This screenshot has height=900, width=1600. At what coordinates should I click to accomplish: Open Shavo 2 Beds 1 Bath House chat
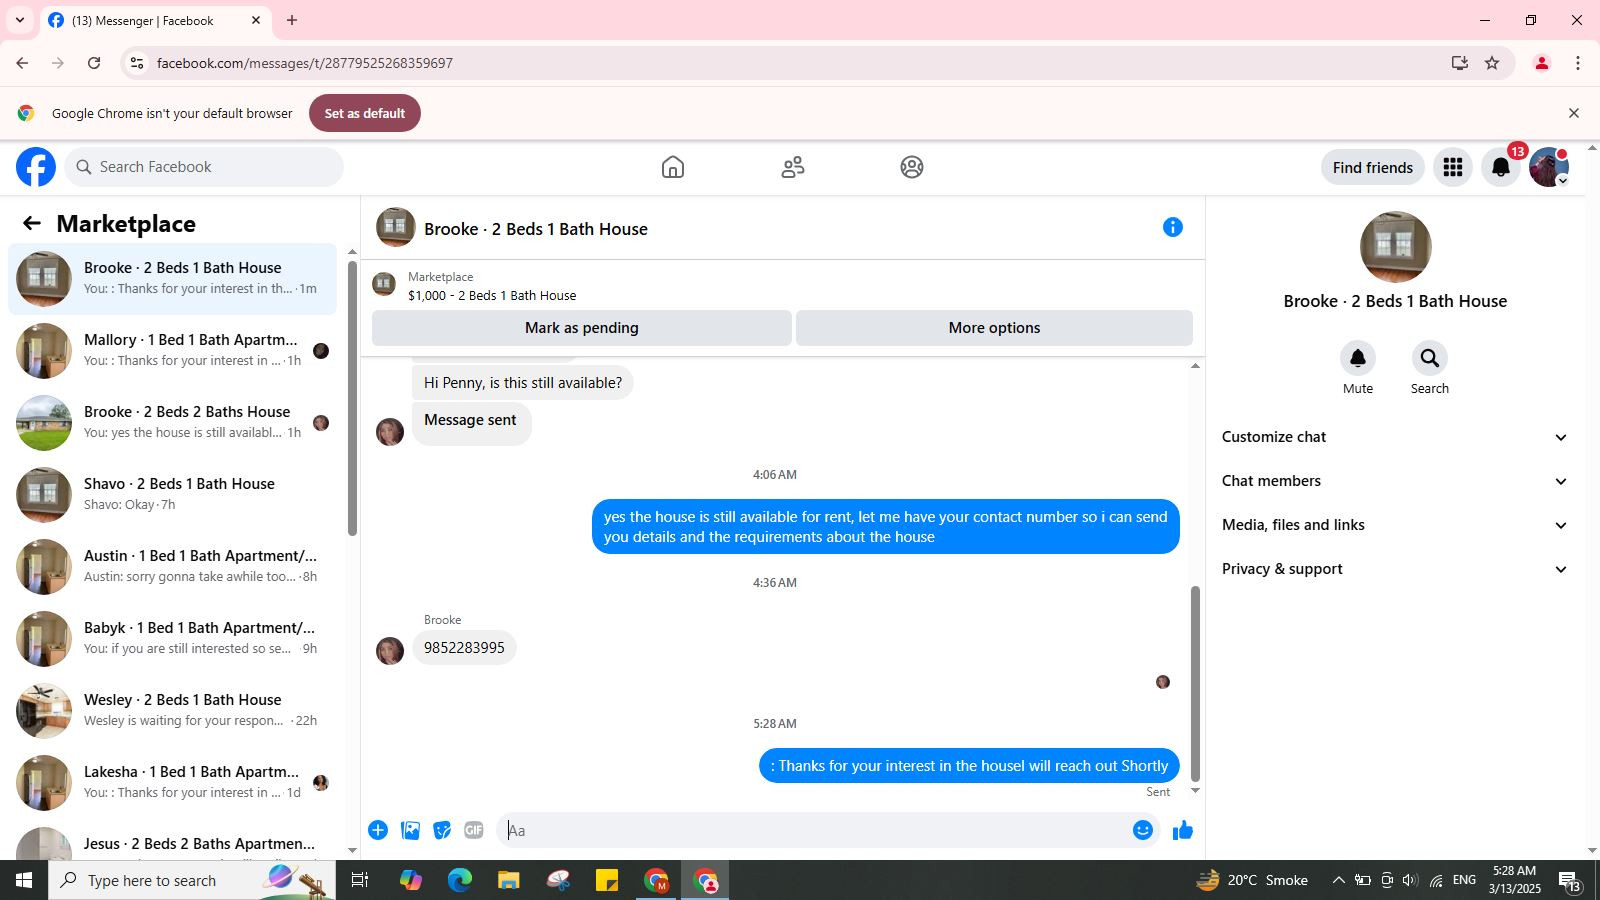(x=173, y=495)
